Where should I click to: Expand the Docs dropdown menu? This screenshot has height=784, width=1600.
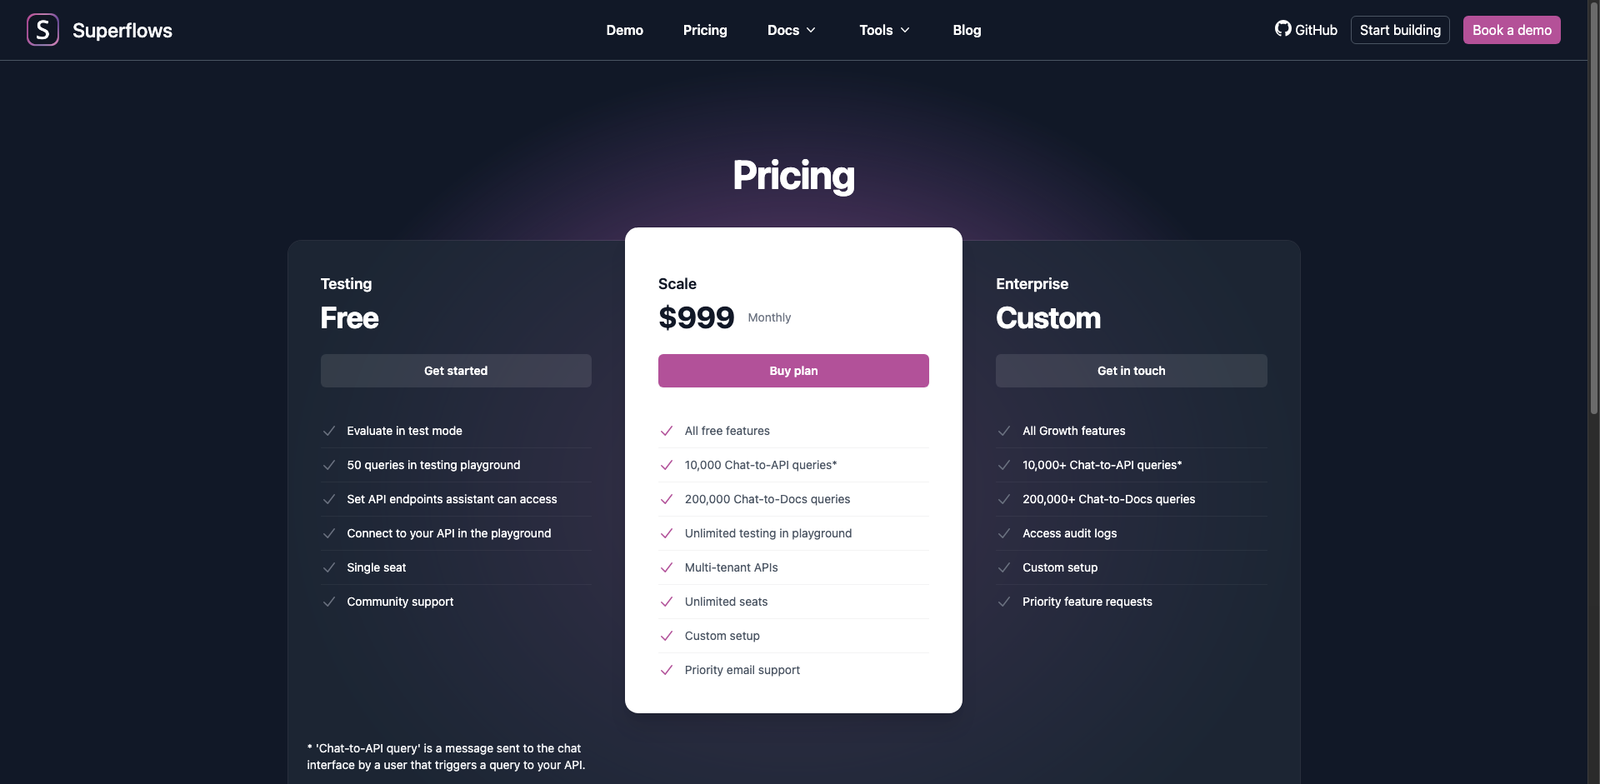click(791, 30)
